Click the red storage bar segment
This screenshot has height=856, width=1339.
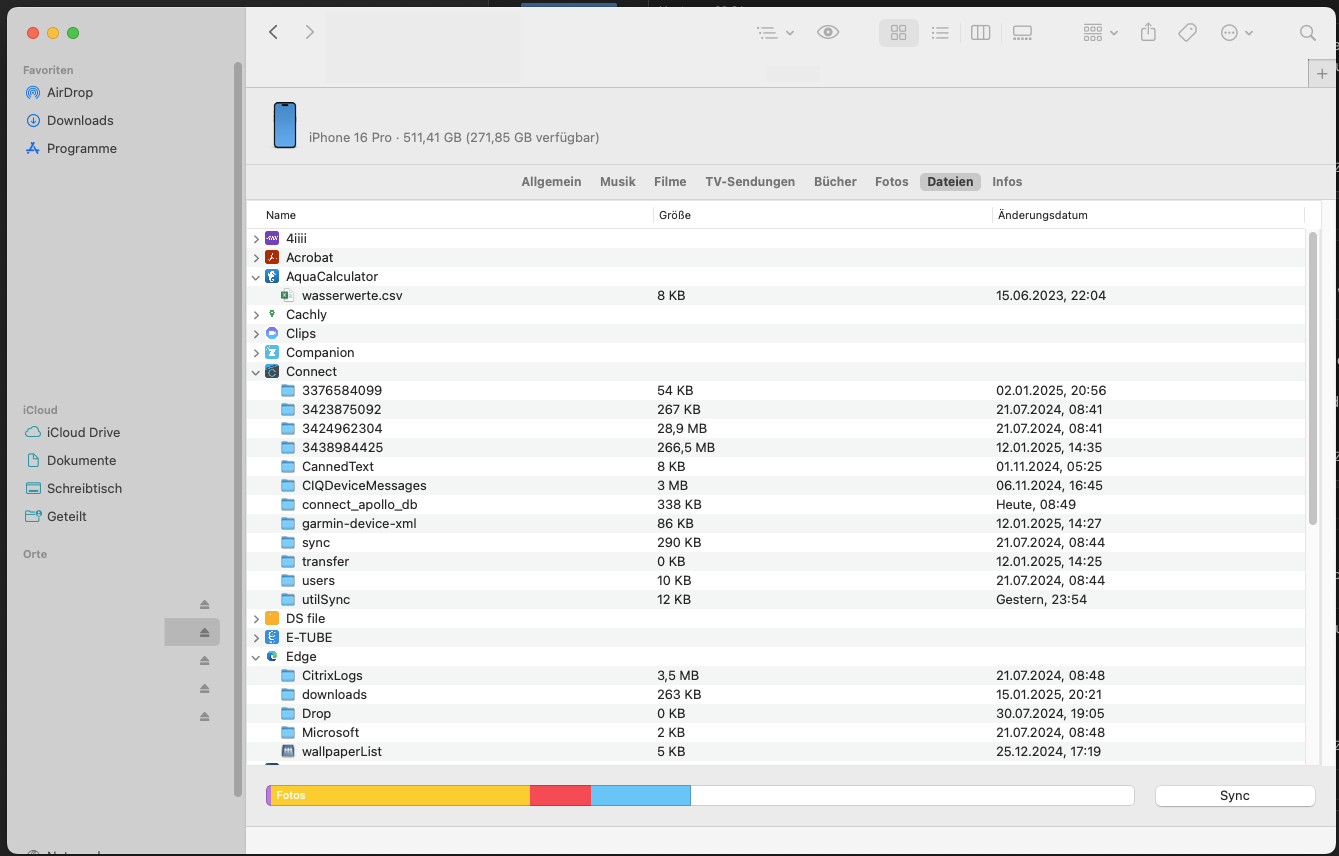[x=560, y=795]
